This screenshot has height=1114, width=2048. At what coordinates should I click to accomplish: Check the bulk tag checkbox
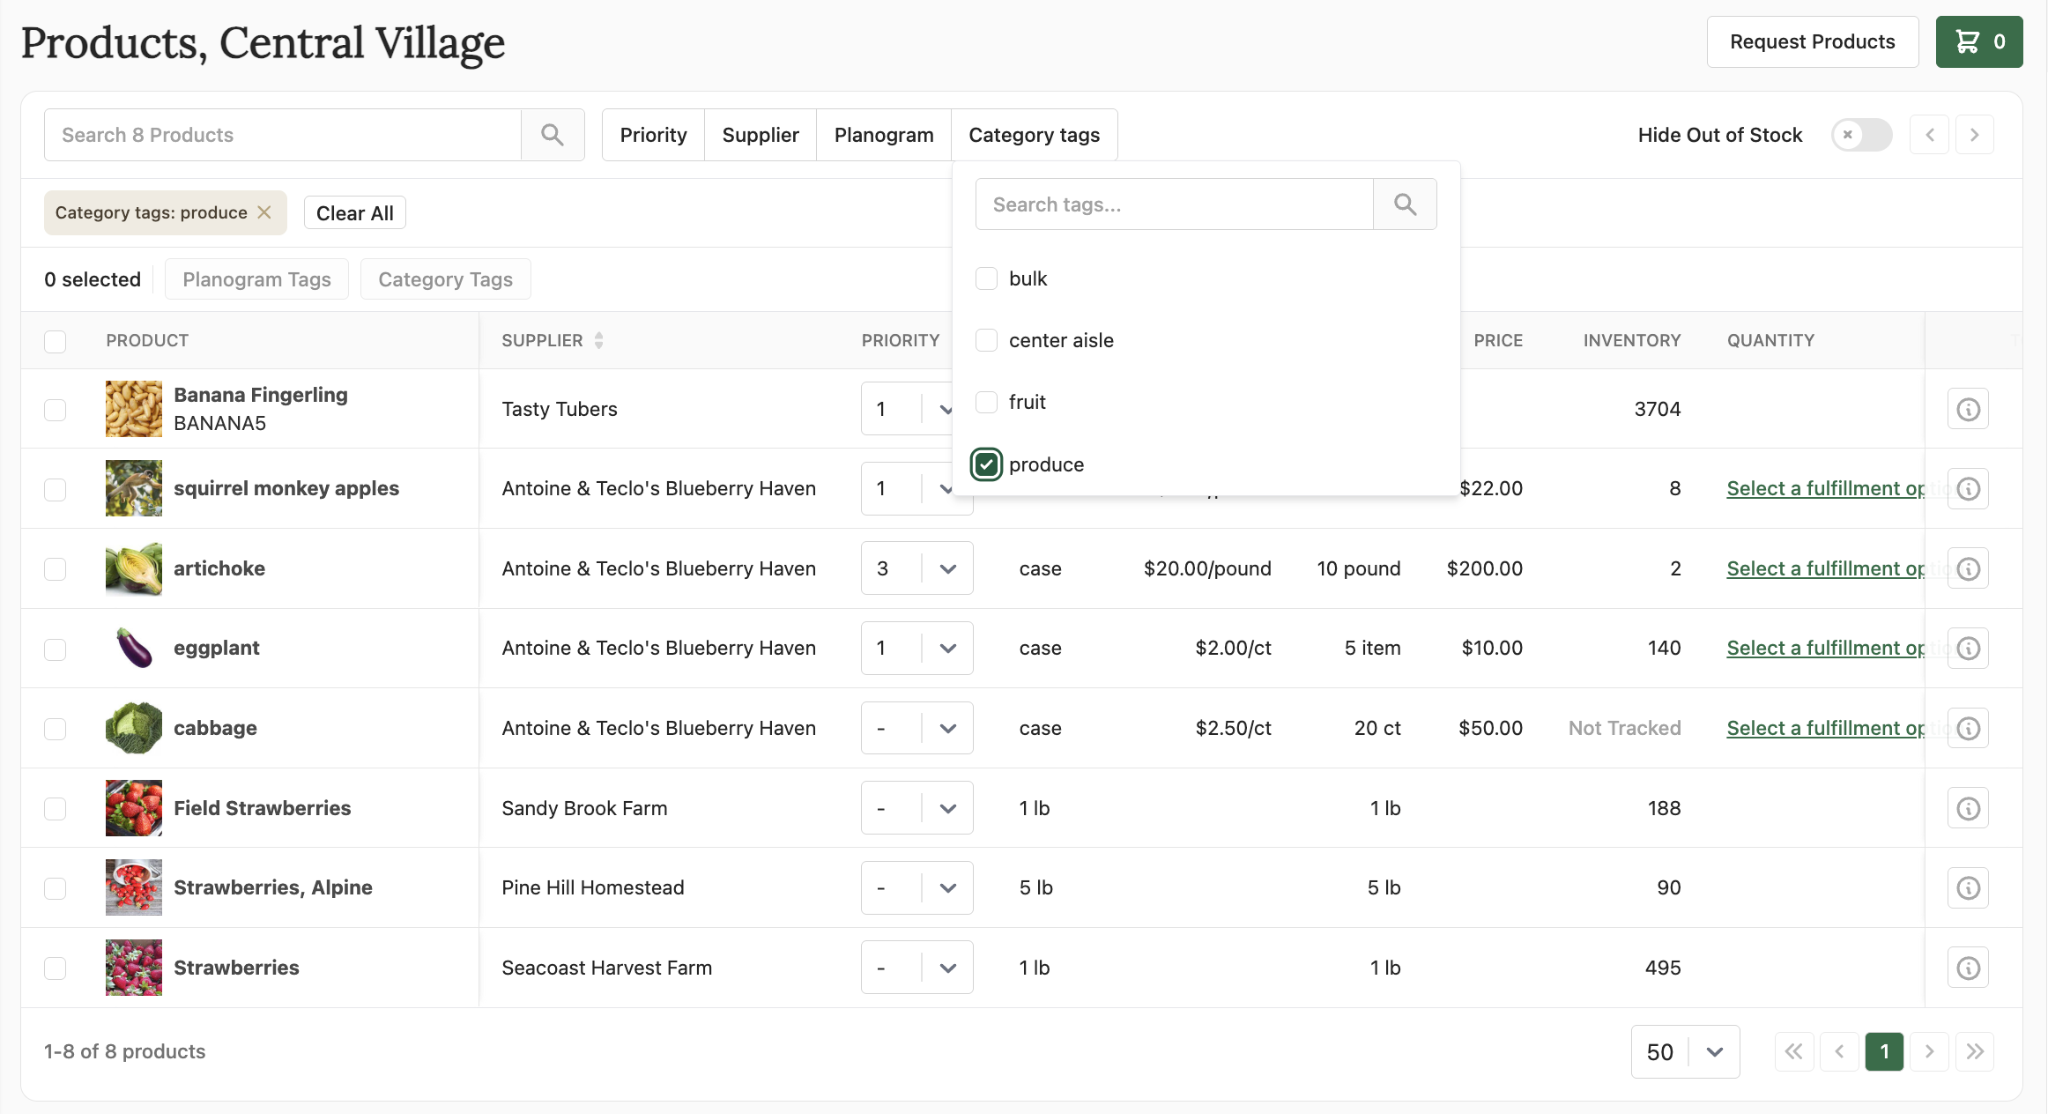click(987, 279)
